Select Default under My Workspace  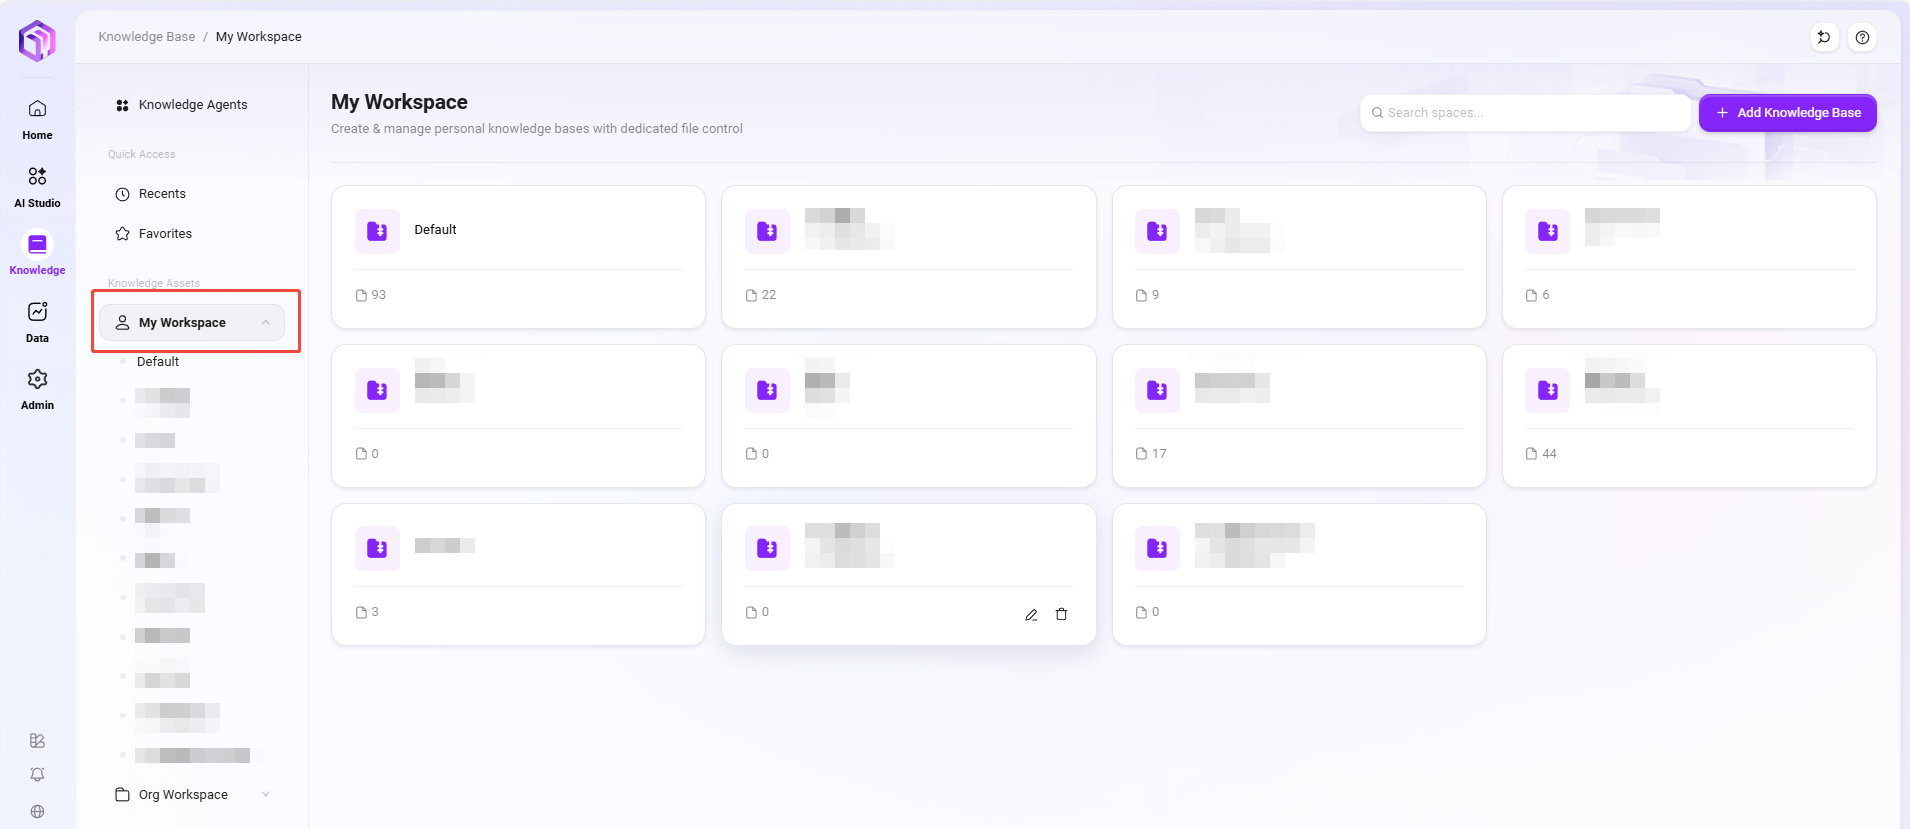click(158, 362)
